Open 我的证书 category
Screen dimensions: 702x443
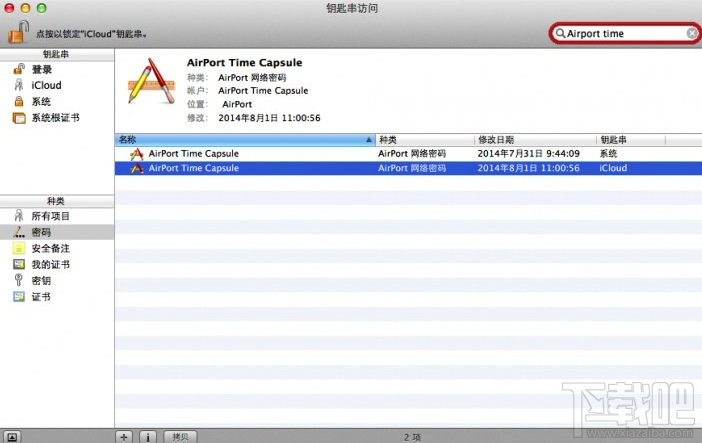pyautogui.click(x=50, y=264)
